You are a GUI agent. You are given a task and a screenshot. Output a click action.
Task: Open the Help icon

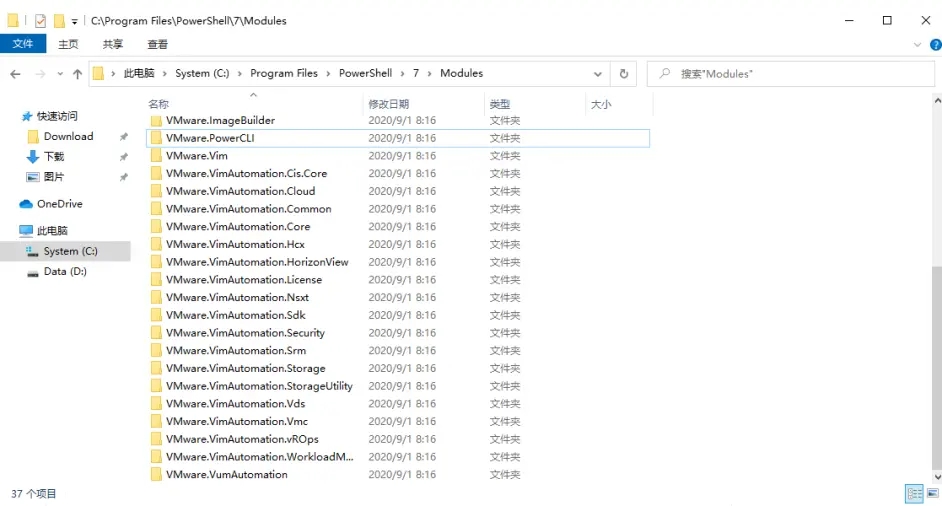point(935,44)
